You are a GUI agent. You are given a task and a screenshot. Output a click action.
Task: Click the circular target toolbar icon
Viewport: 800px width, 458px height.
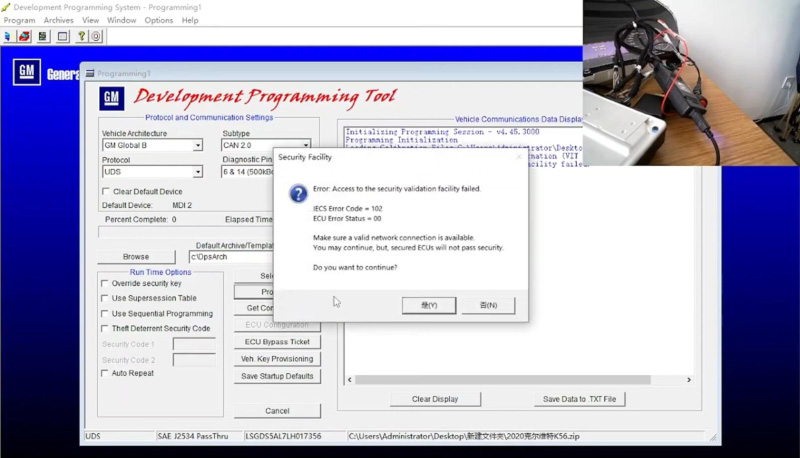pos(96,37)
